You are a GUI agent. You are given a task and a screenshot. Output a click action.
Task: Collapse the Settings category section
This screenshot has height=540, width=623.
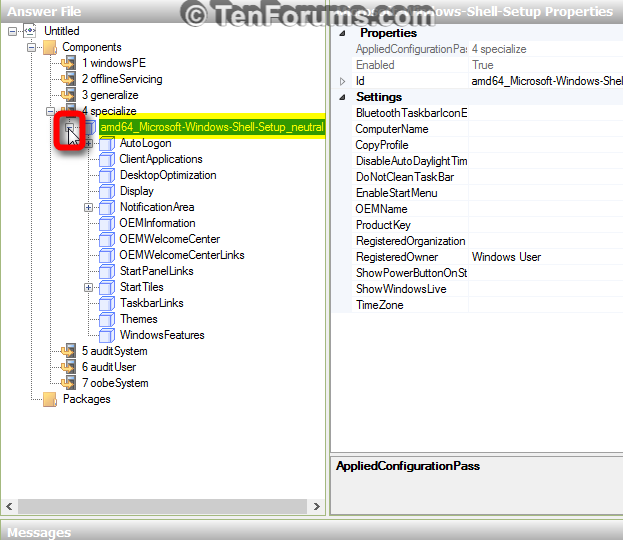[342, 97]
